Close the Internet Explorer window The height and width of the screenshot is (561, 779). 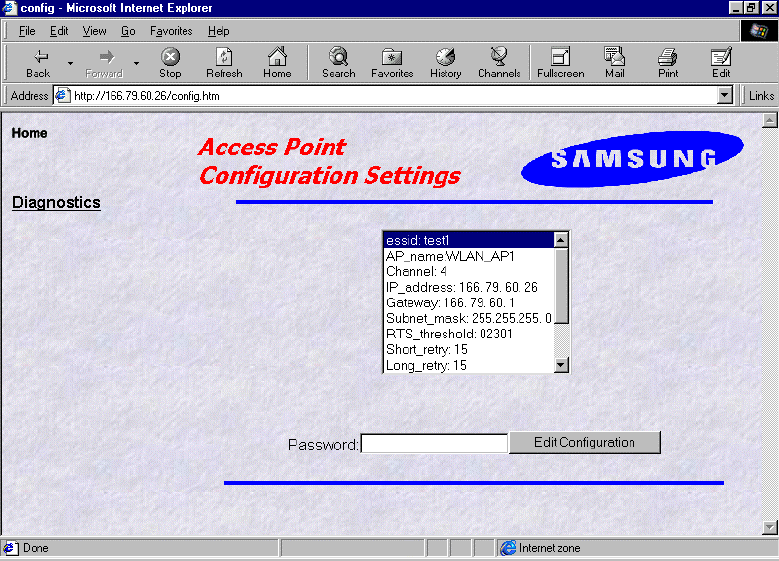click(769, 7)
